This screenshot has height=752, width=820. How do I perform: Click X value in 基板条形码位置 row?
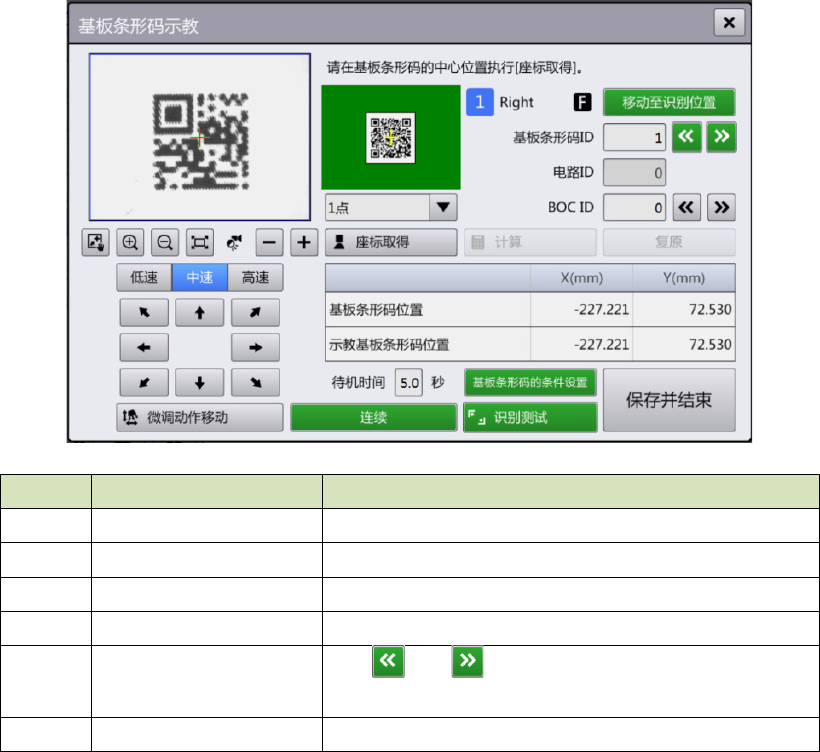[x=601, y=310]
